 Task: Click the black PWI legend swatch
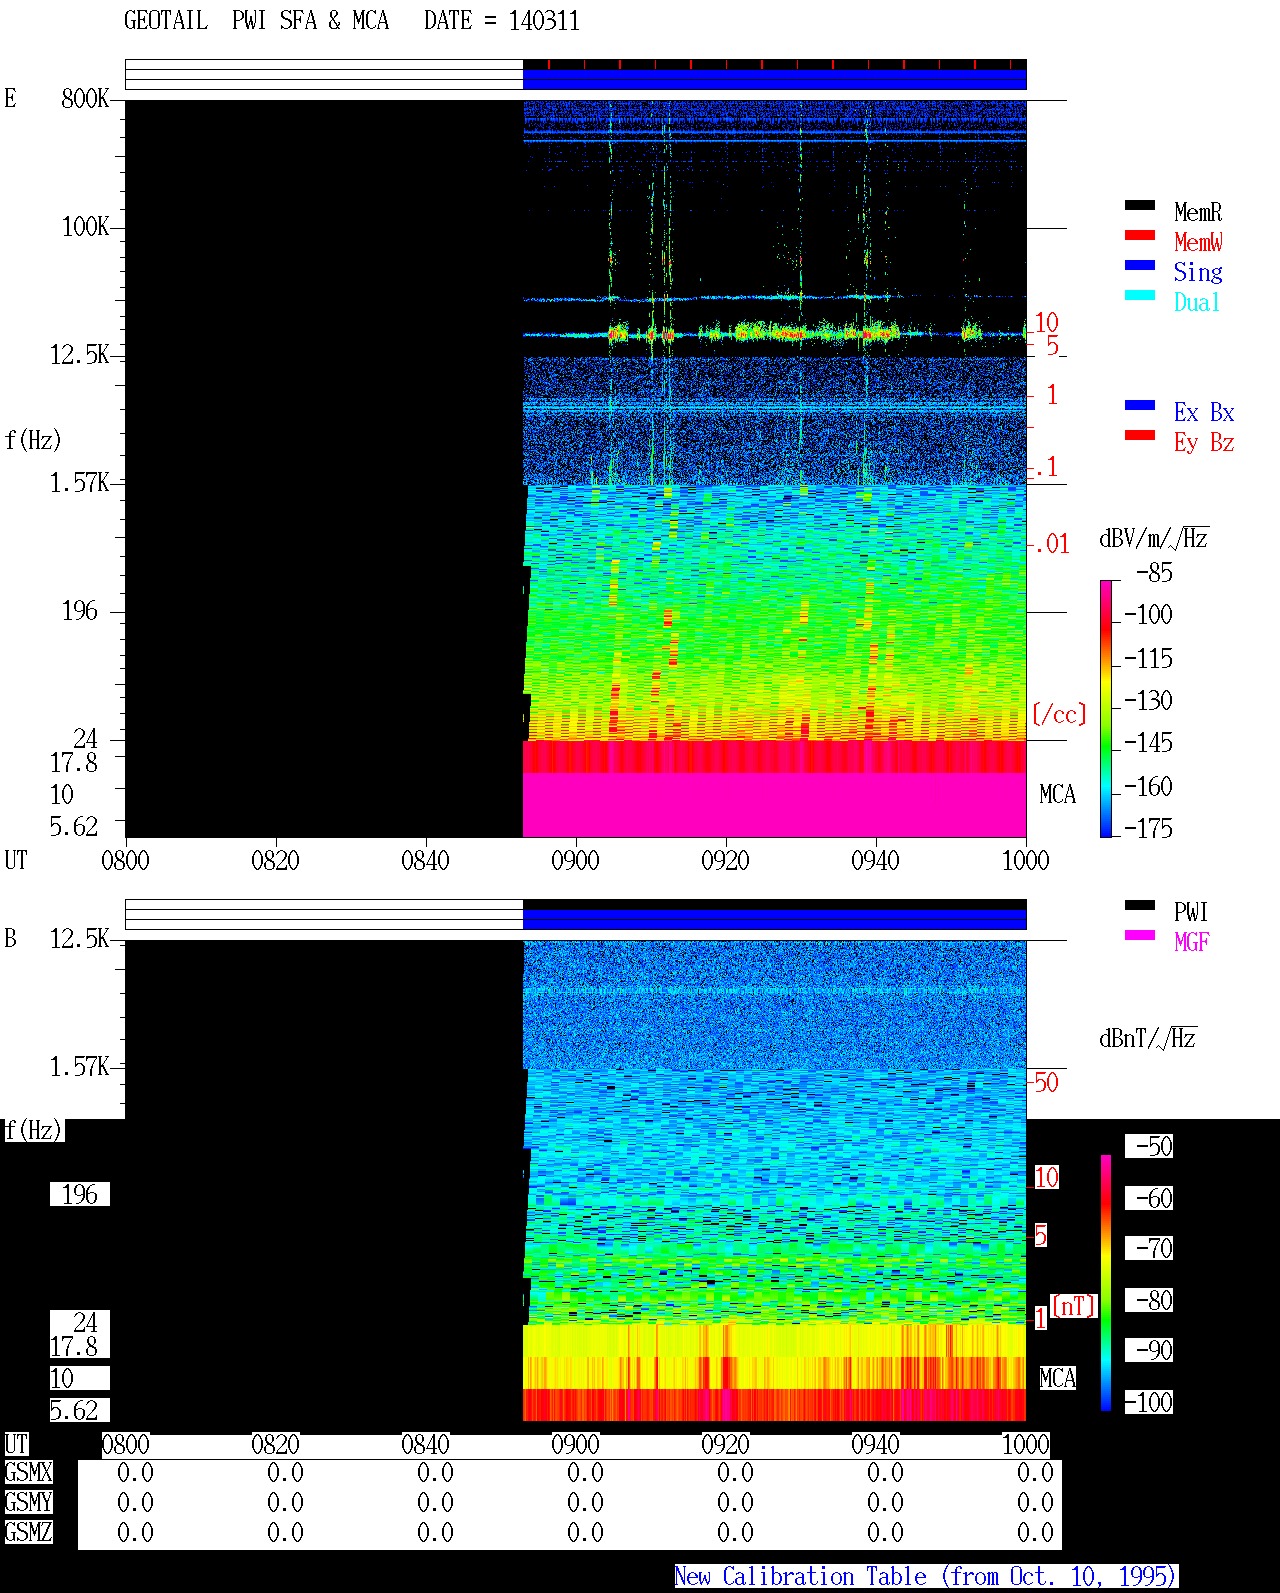1140,905
